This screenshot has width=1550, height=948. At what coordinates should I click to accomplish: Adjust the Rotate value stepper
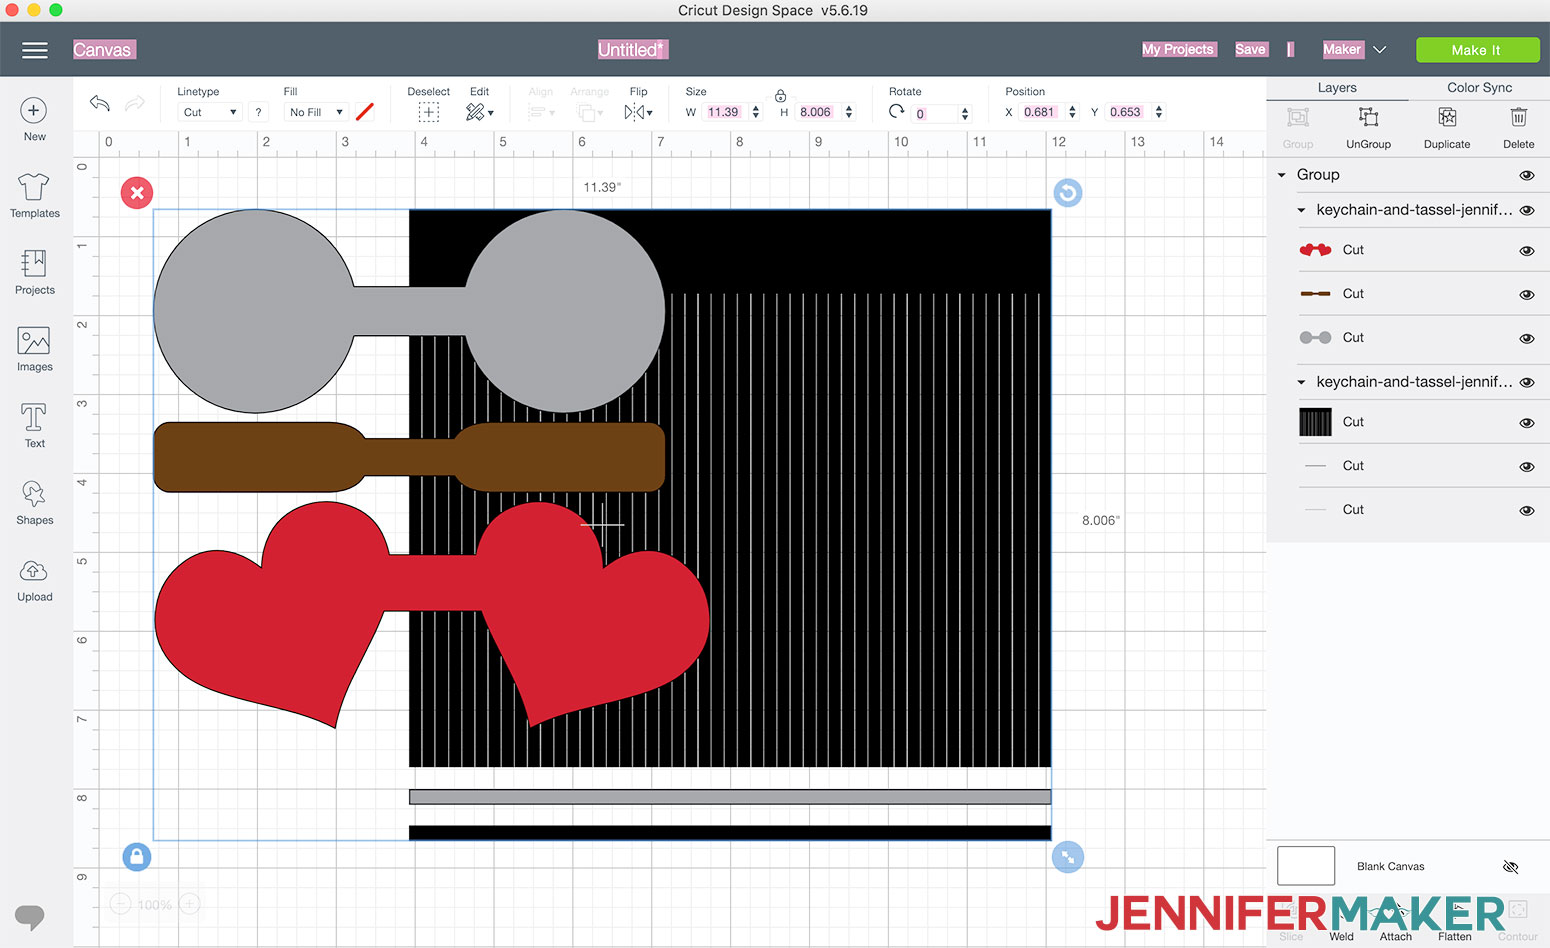tap(965, 113)
